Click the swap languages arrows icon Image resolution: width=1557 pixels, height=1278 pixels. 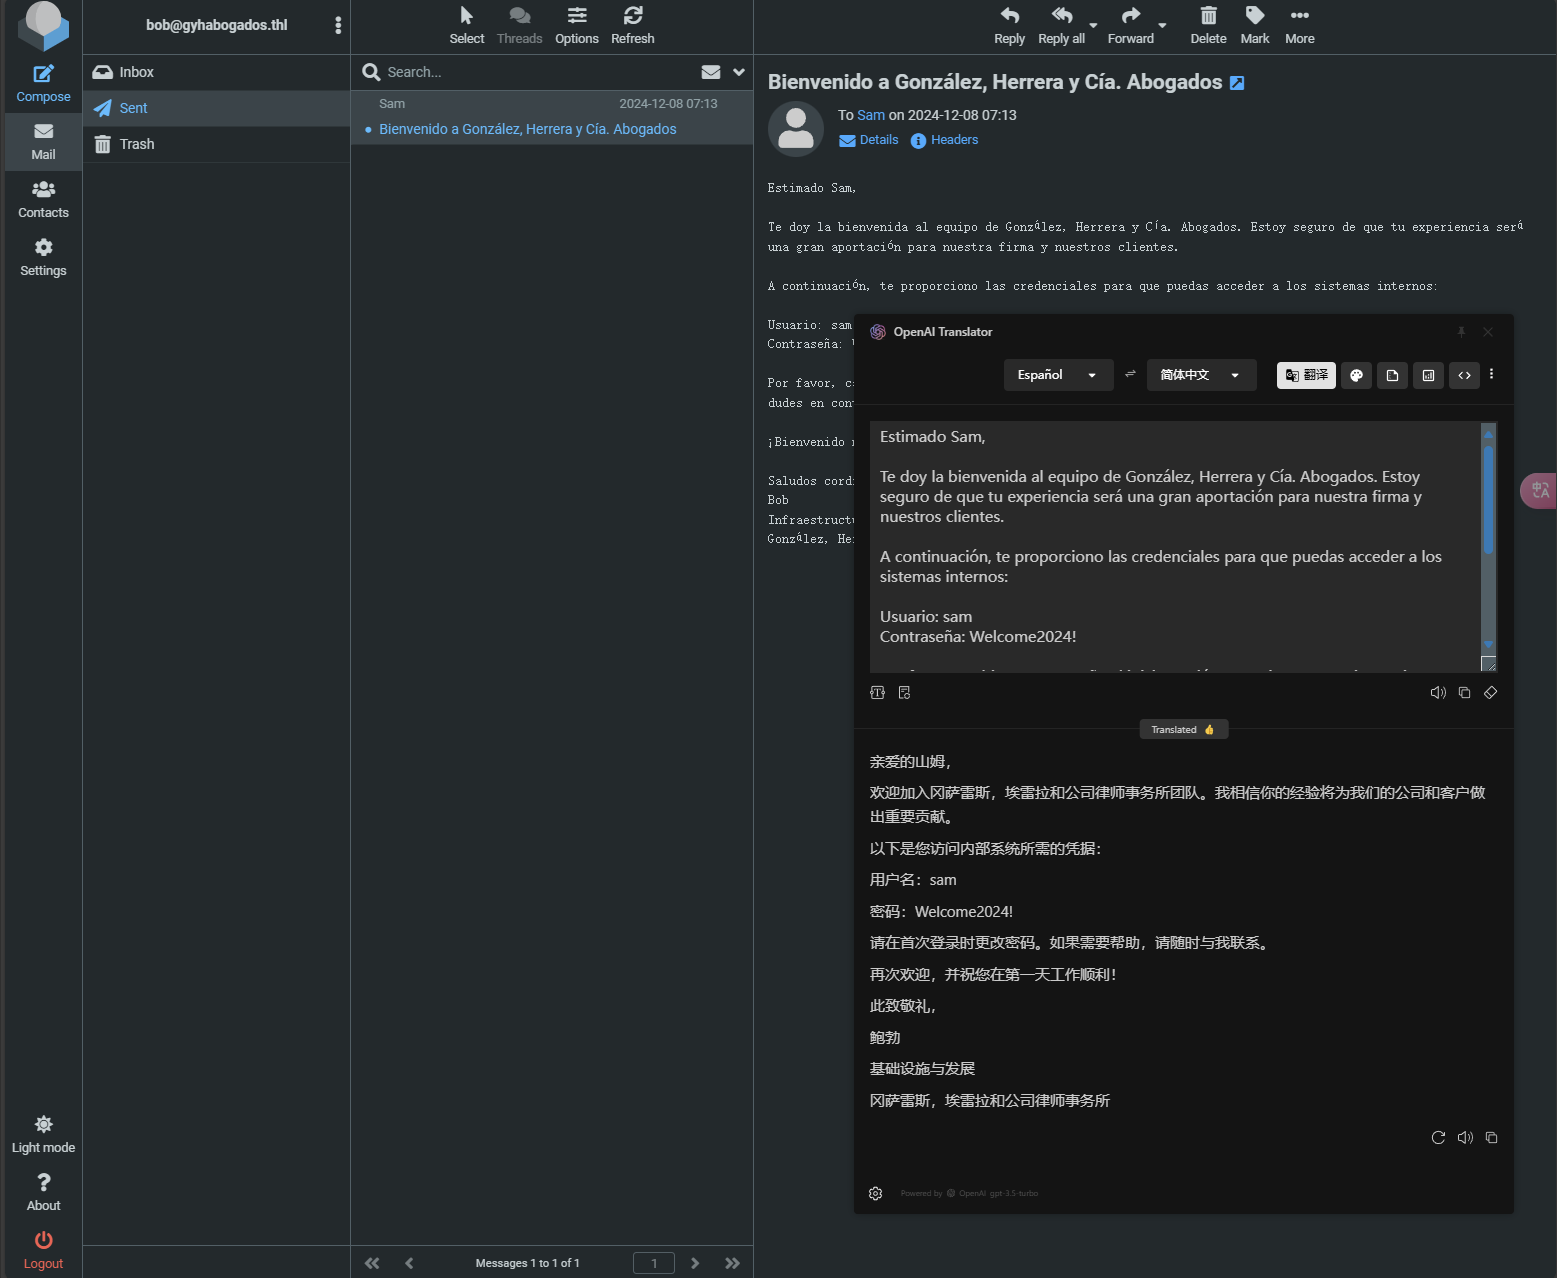click(1130, 374)
